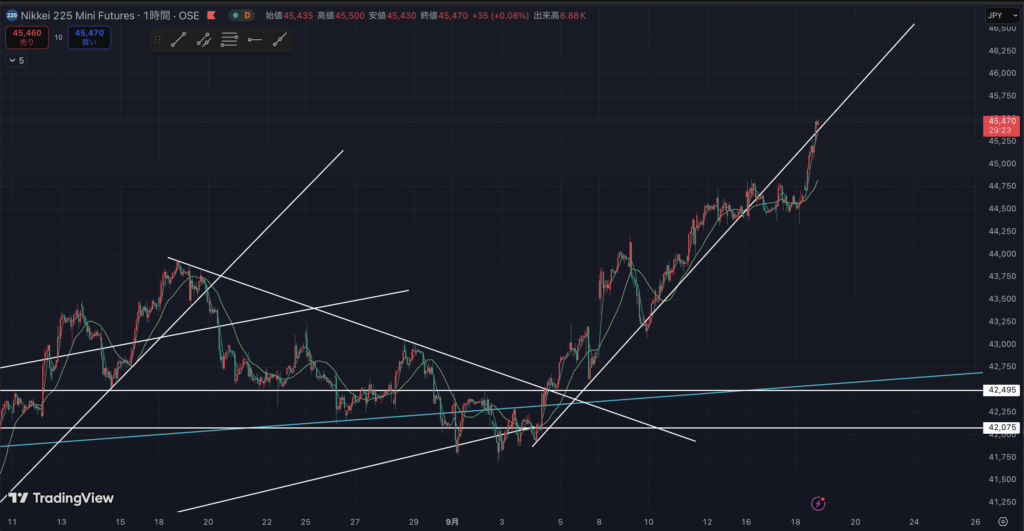
Task: Click the TradingView logo link
Action: point(61,498)
